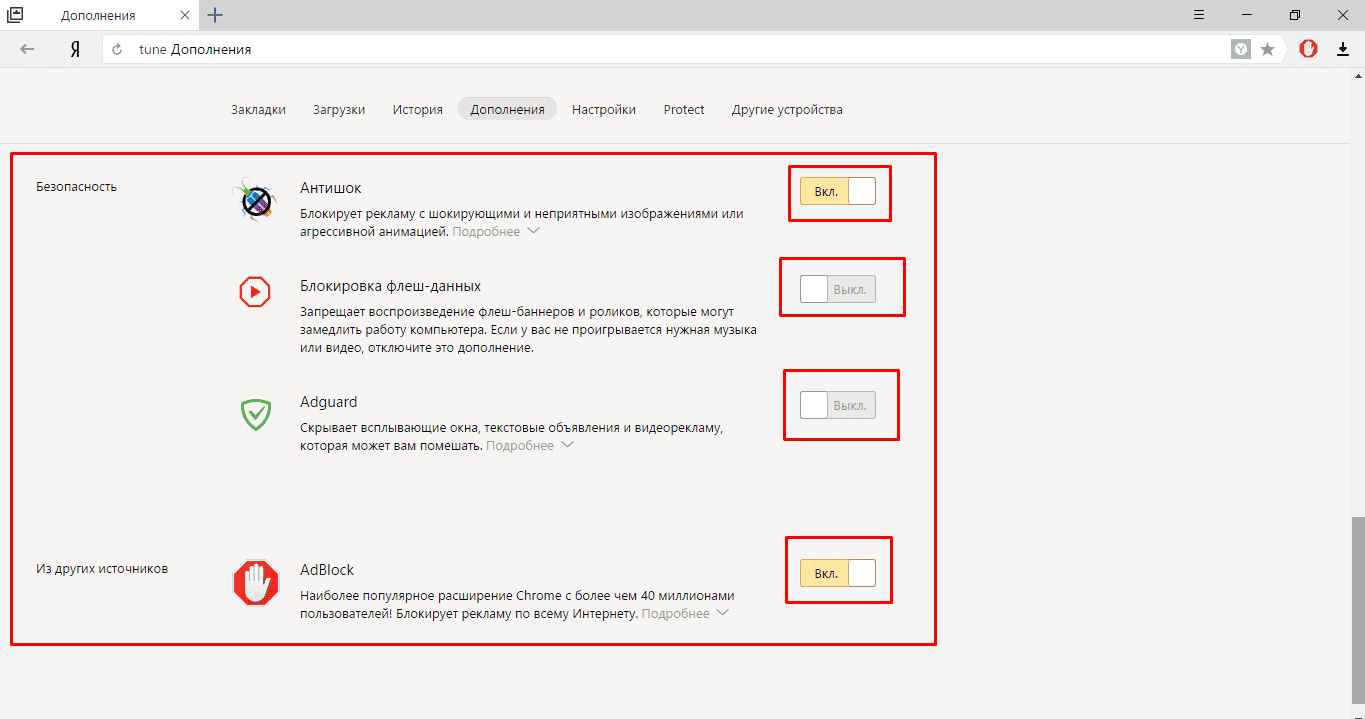Image resolution: width=1365 pixels, height=719 pixels.
Task: Click the back arrow in the toolbar
Action: [27, 49]
